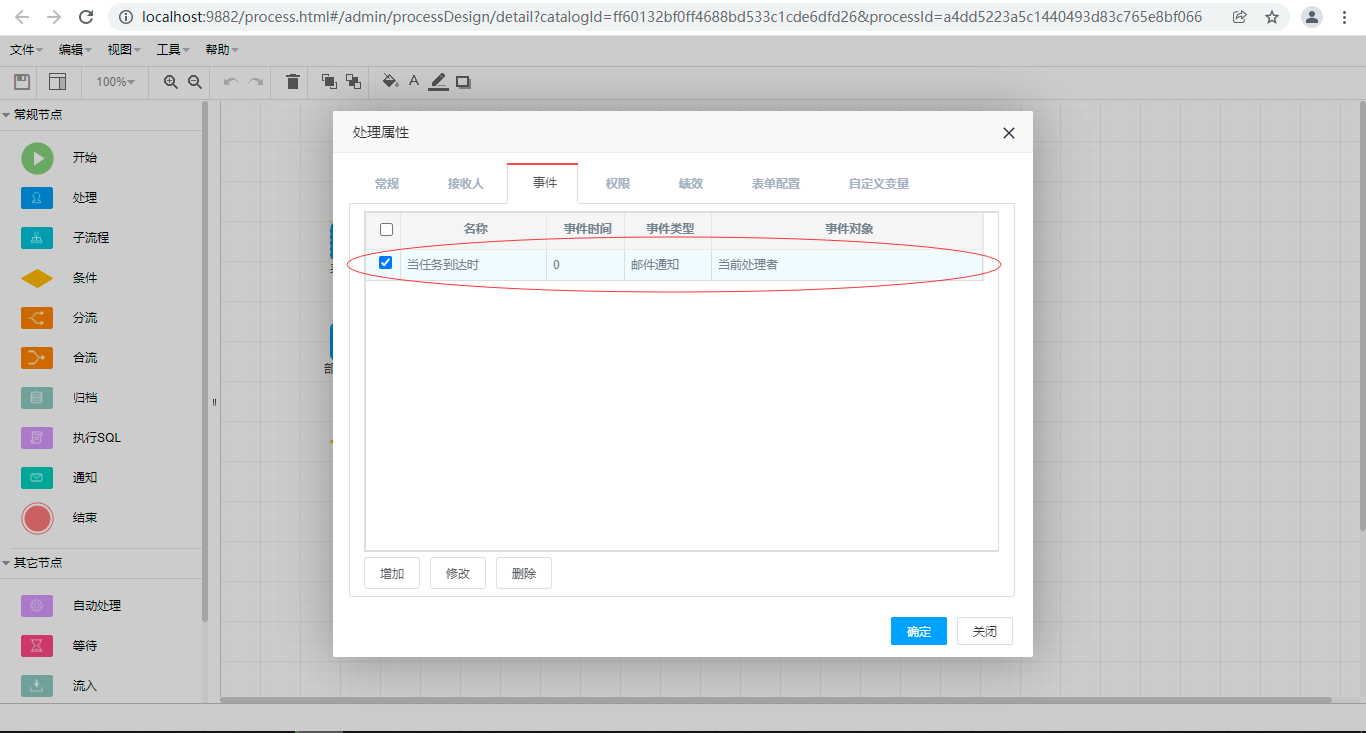This screenshot has height=733, width=1366.
Task: Uncheck the 当任务到达时 row checkbox
Action: point(385,263)
